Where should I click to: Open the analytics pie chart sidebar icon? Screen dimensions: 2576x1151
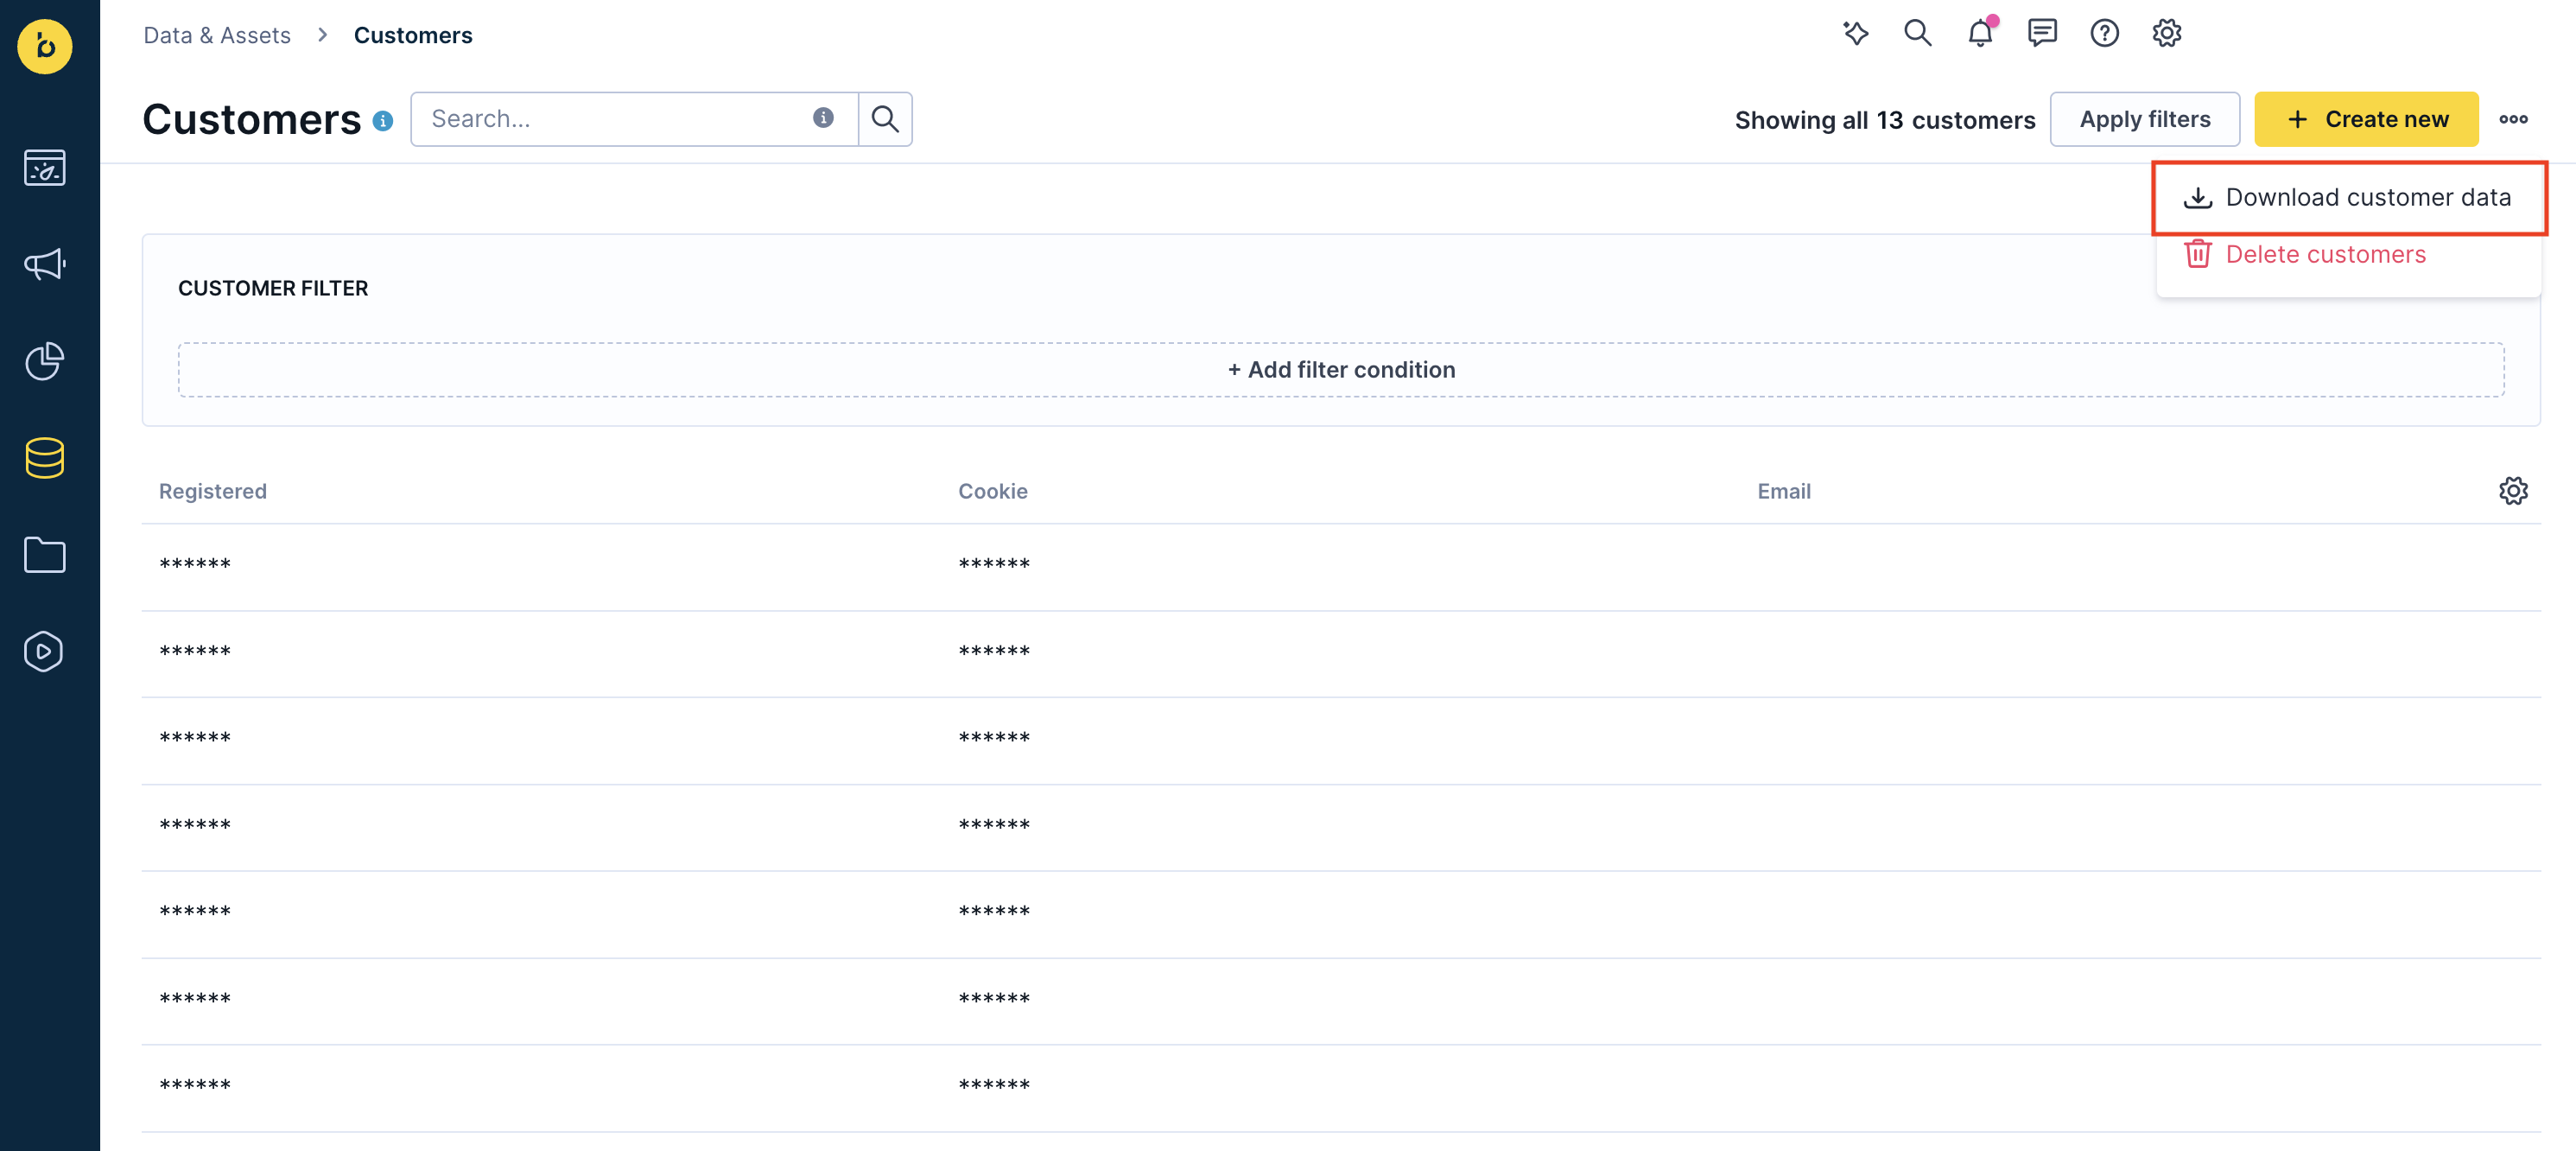45,360
